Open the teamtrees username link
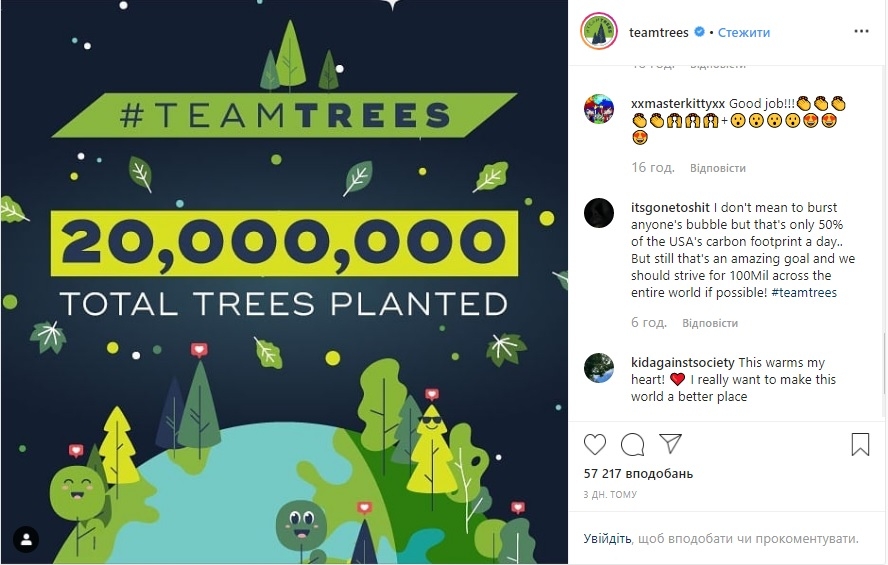 coord(659,33)
